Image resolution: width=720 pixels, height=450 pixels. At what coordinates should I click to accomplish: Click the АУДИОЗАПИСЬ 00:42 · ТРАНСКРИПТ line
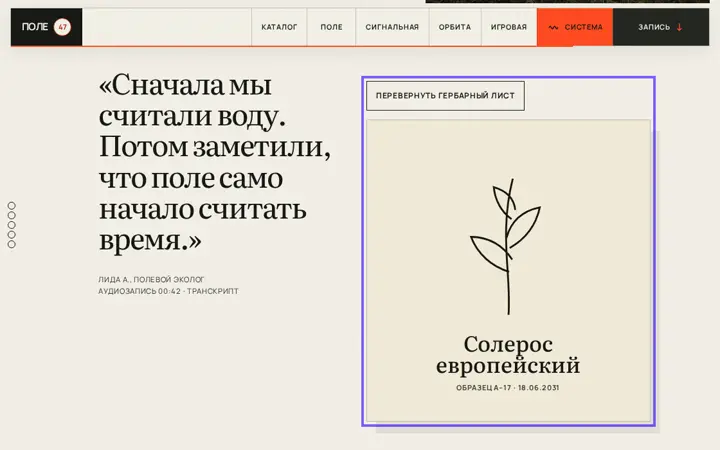pos(168,291)
